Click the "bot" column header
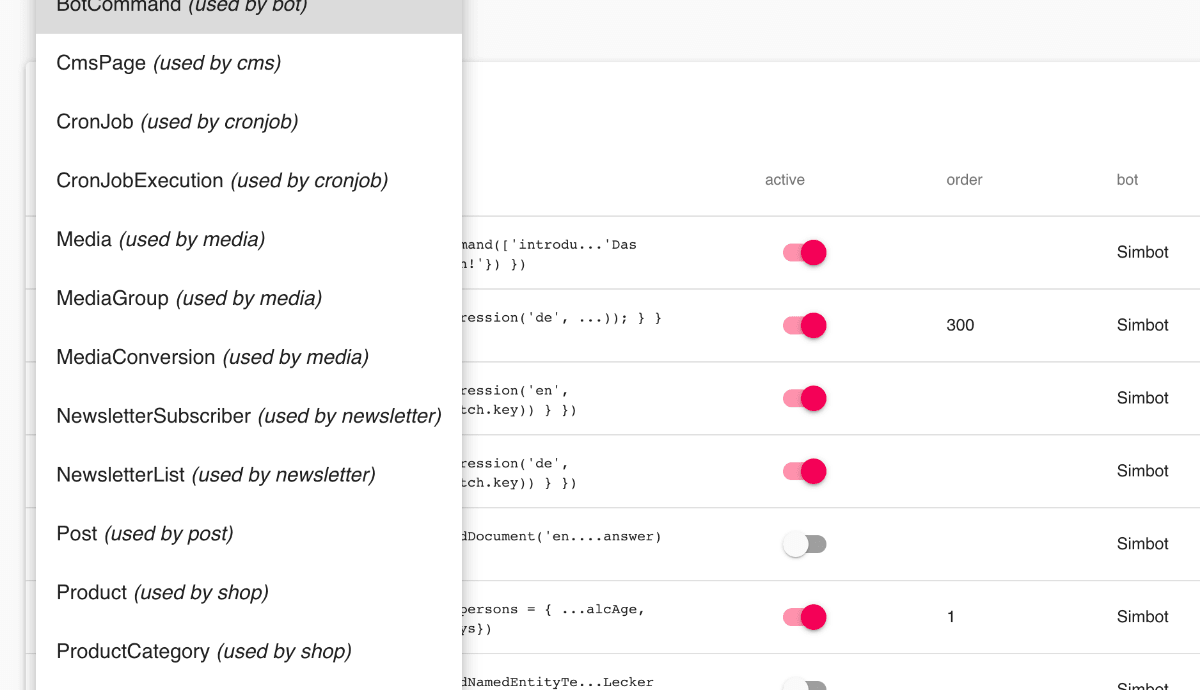 (1127, 180)
